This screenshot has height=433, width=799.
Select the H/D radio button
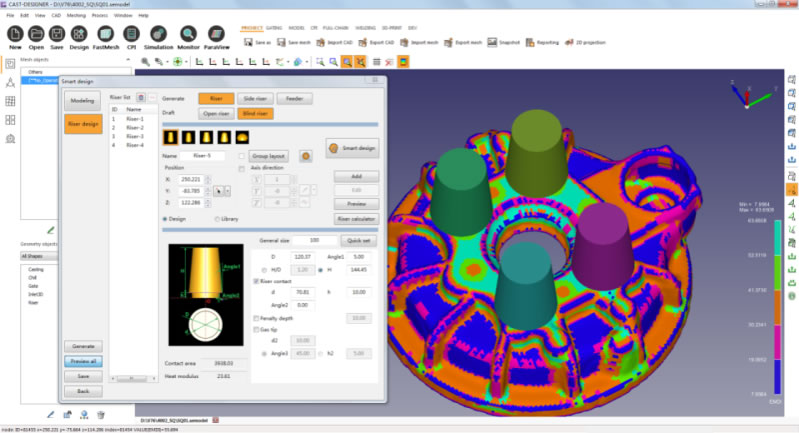tap(264, 270)
